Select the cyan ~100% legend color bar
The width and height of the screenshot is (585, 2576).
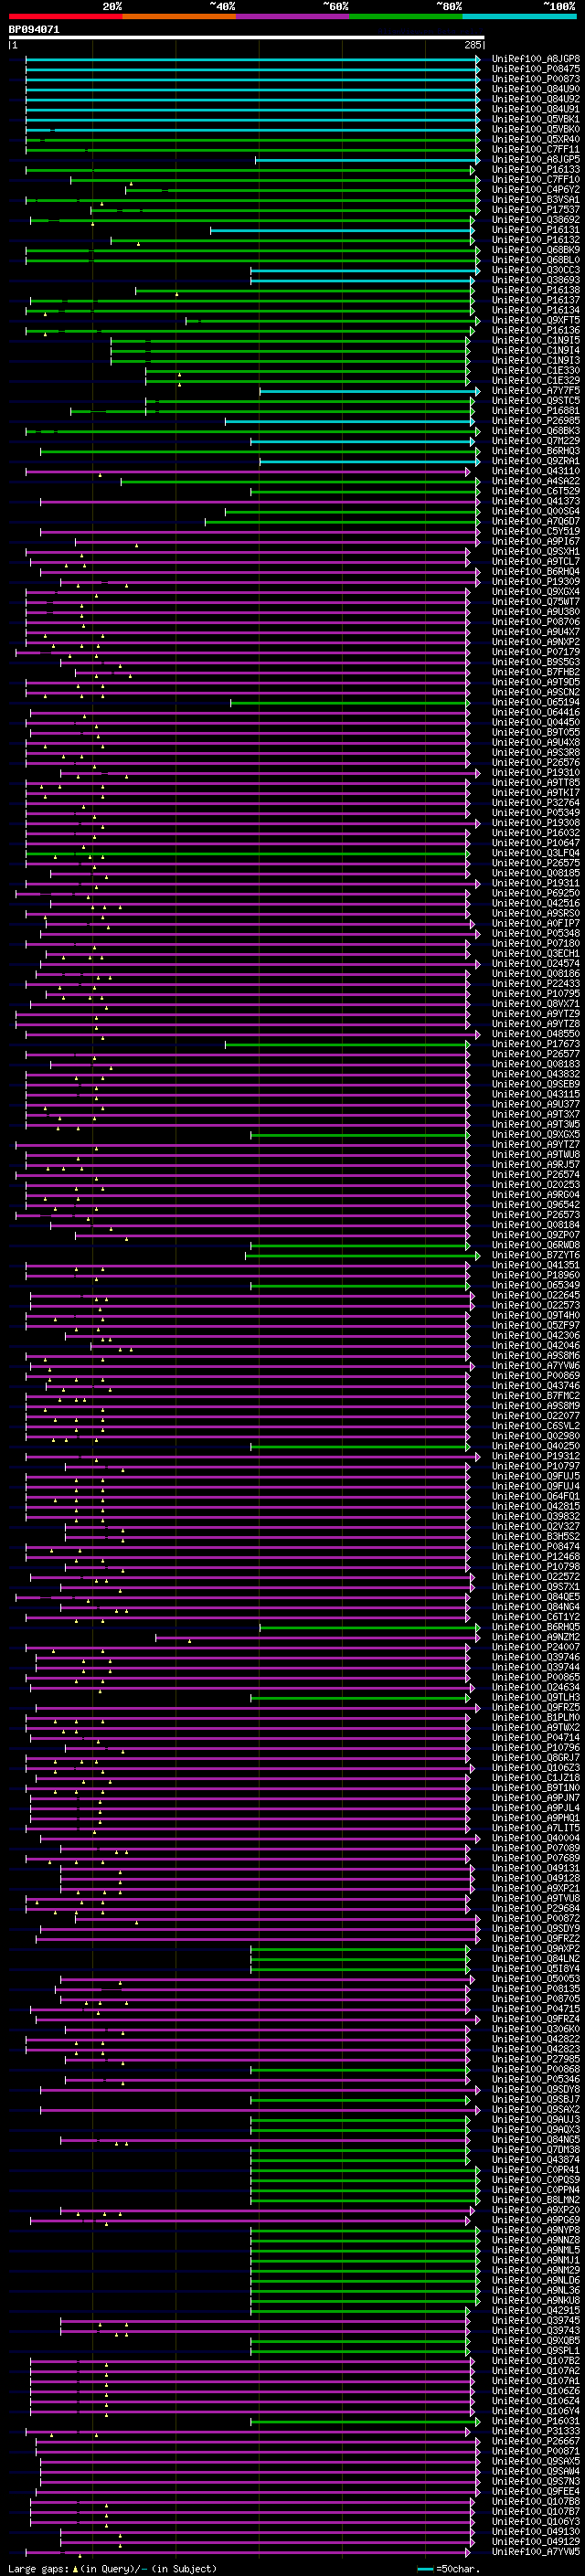(519, 16)
